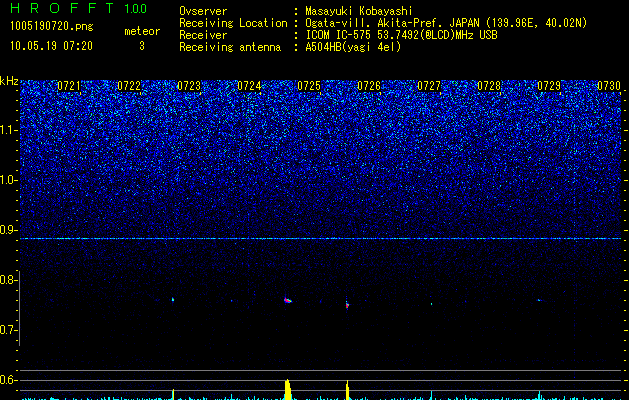Click the yellow power spike before 0723
629x400 pixels.
tap(173, 394)
